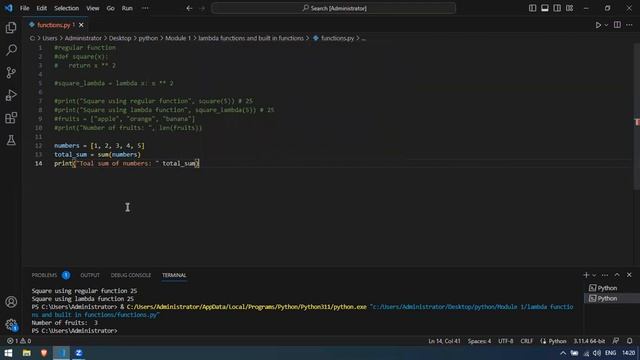Open notifications bell in status bar

coord(630,341)
